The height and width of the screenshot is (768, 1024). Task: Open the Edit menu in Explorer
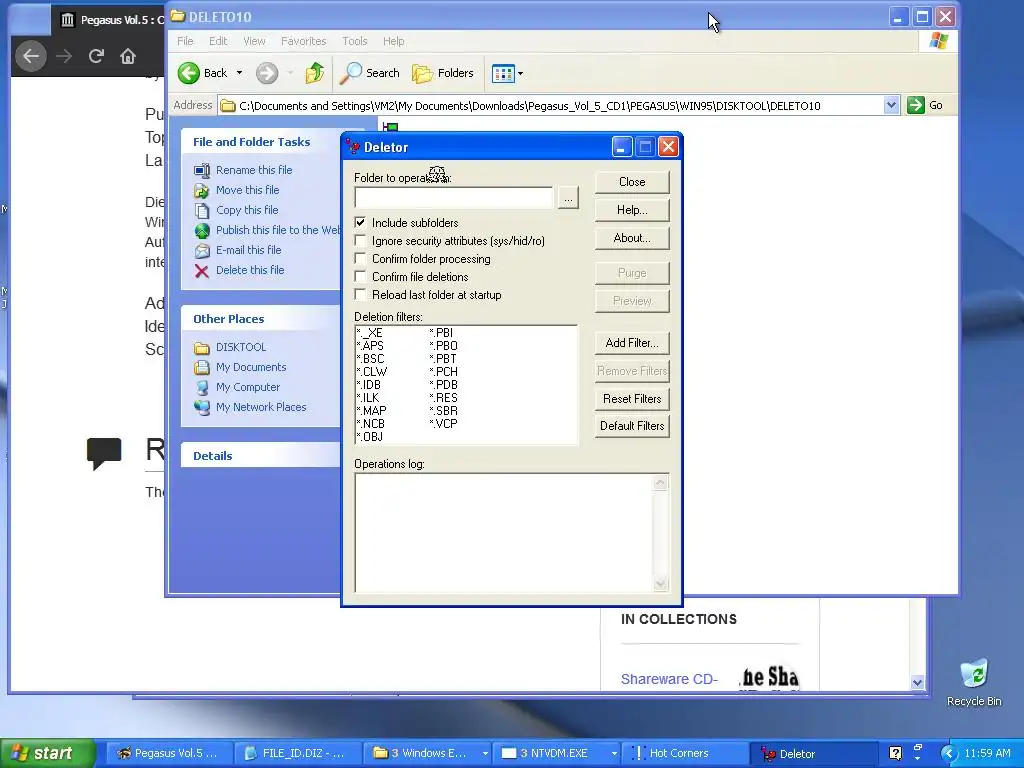[218, 41]
